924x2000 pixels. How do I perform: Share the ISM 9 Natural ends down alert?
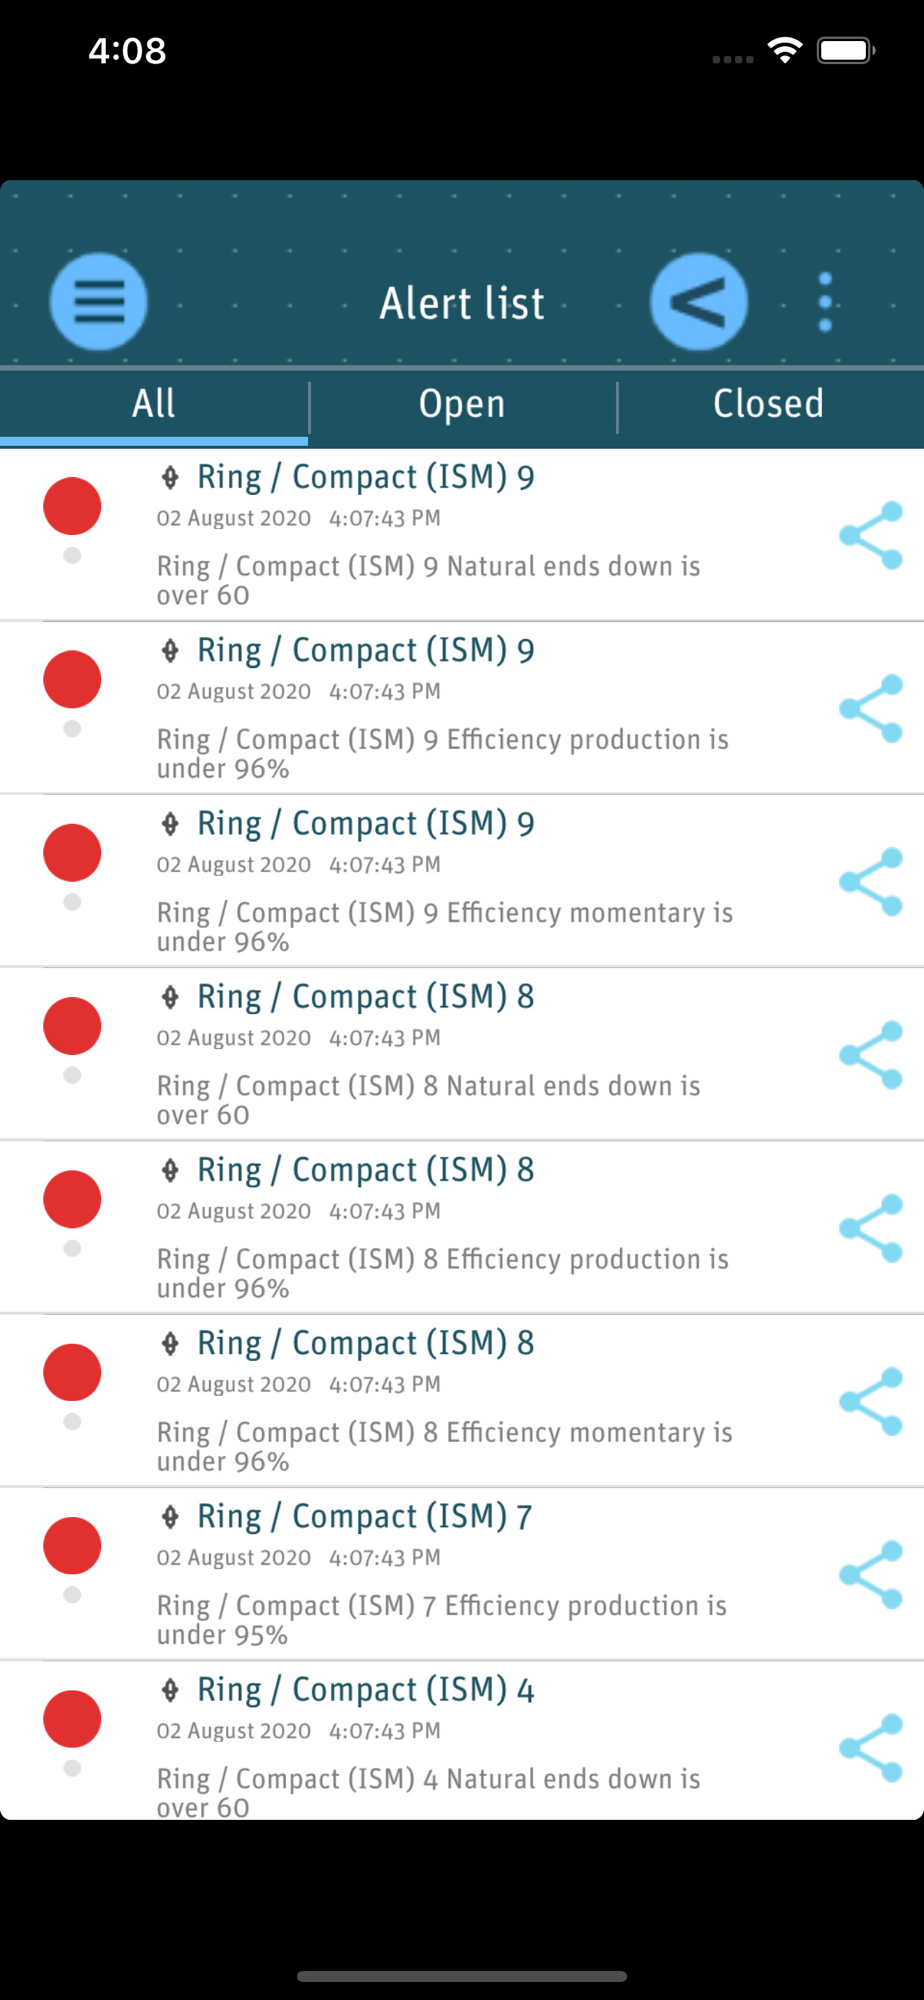(871, 536)
